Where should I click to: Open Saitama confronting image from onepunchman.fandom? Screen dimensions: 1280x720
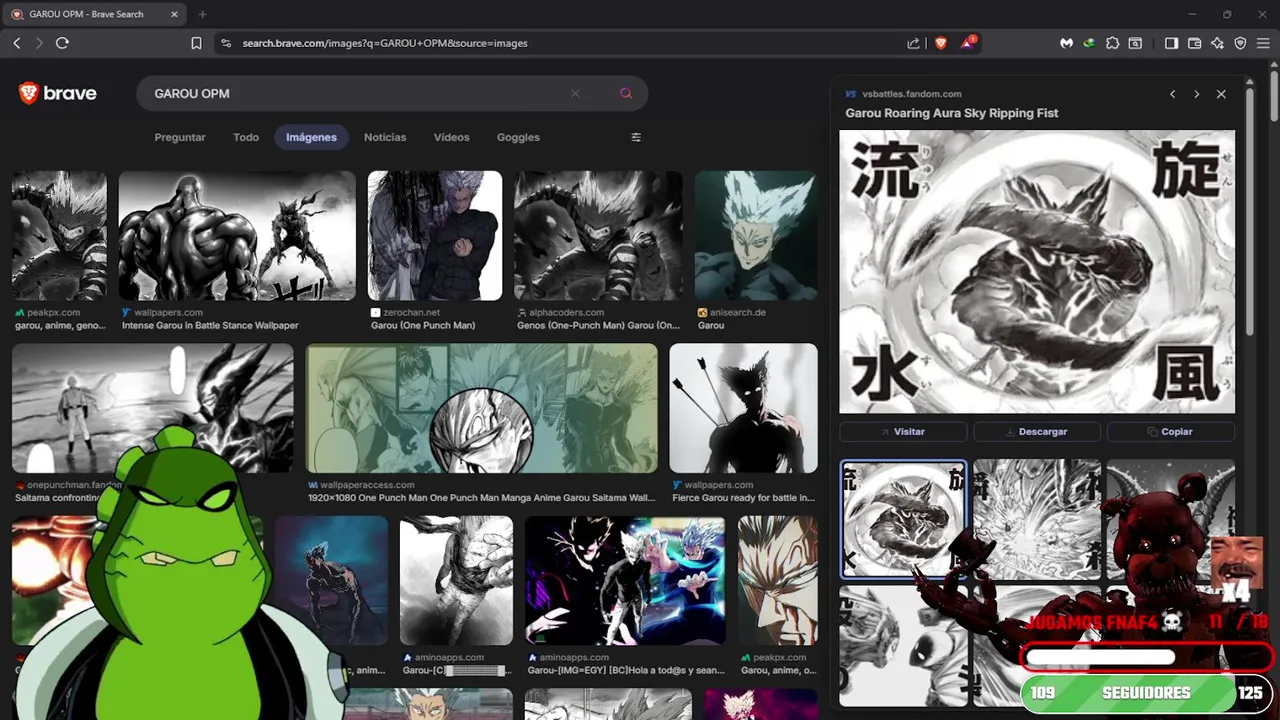tap(153, 408)
